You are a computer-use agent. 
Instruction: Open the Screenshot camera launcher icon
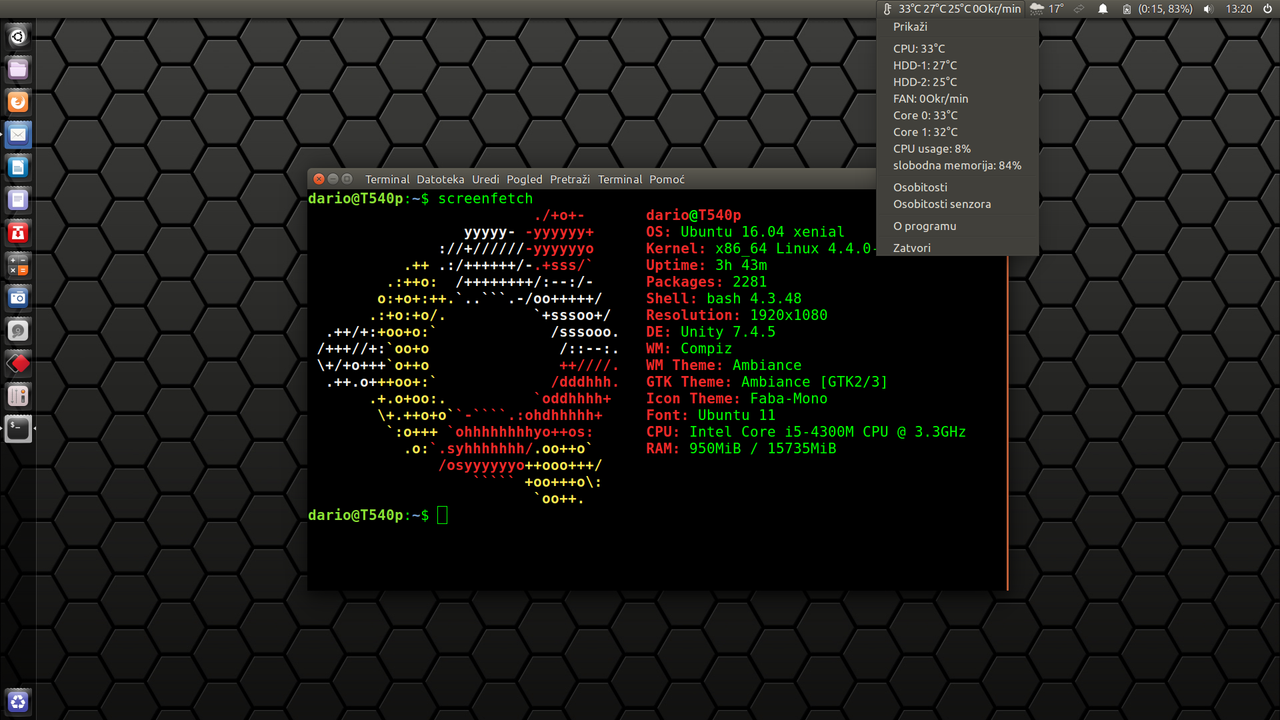18,298
